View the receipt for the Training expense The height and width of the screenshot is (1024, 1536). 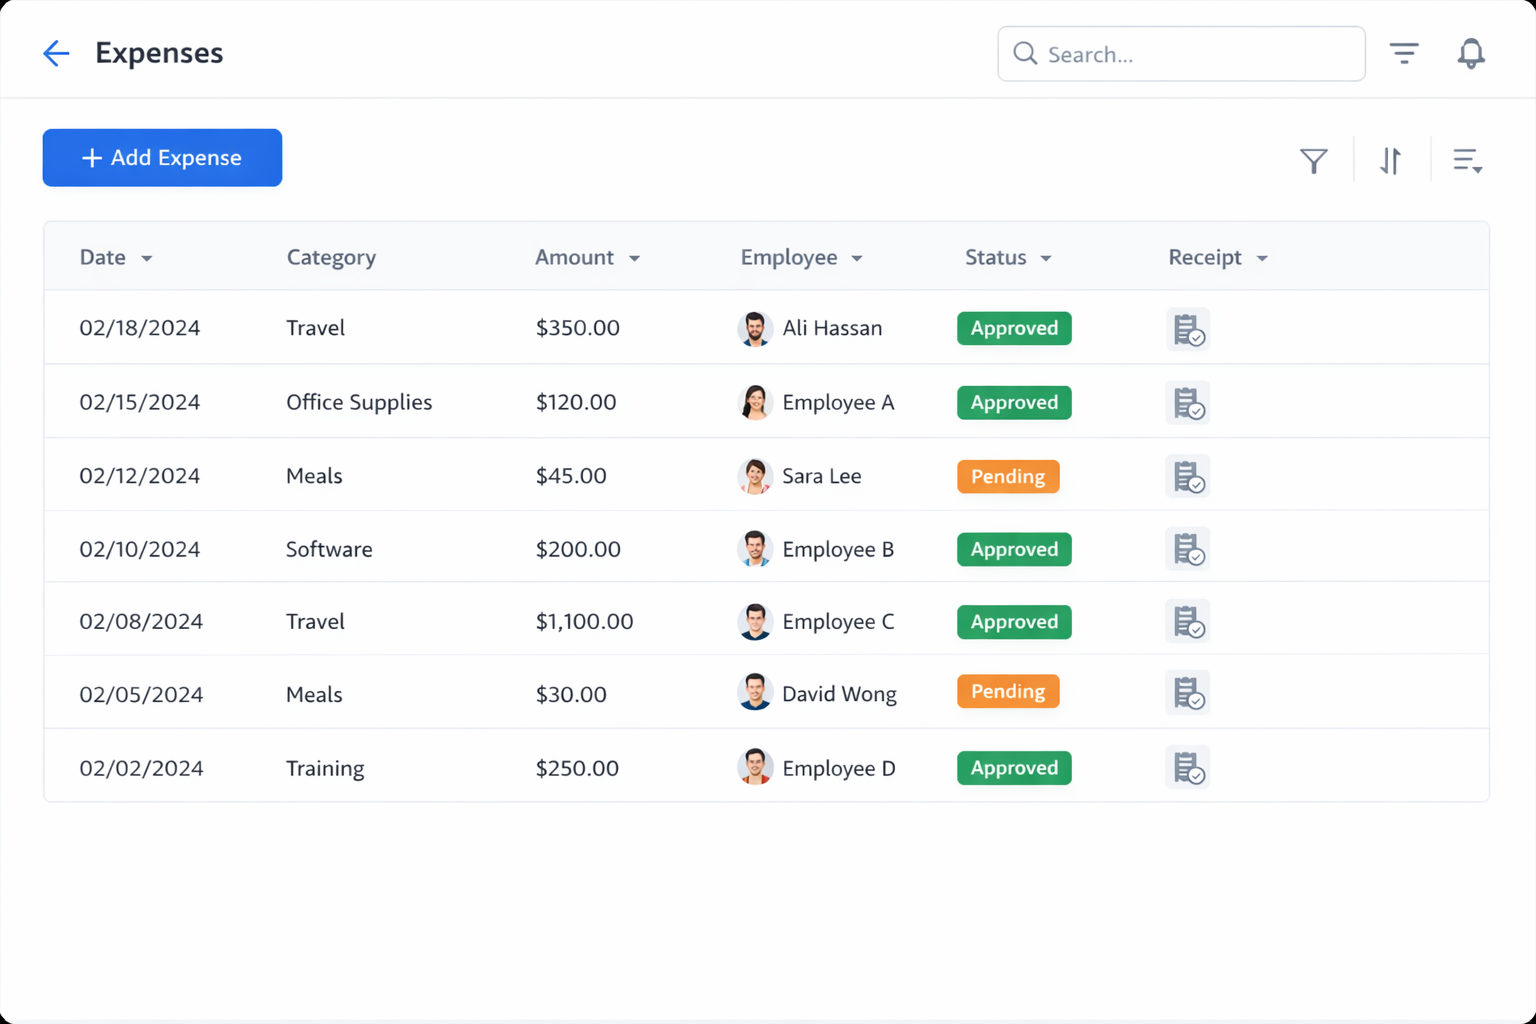(x=1187, y=767)
